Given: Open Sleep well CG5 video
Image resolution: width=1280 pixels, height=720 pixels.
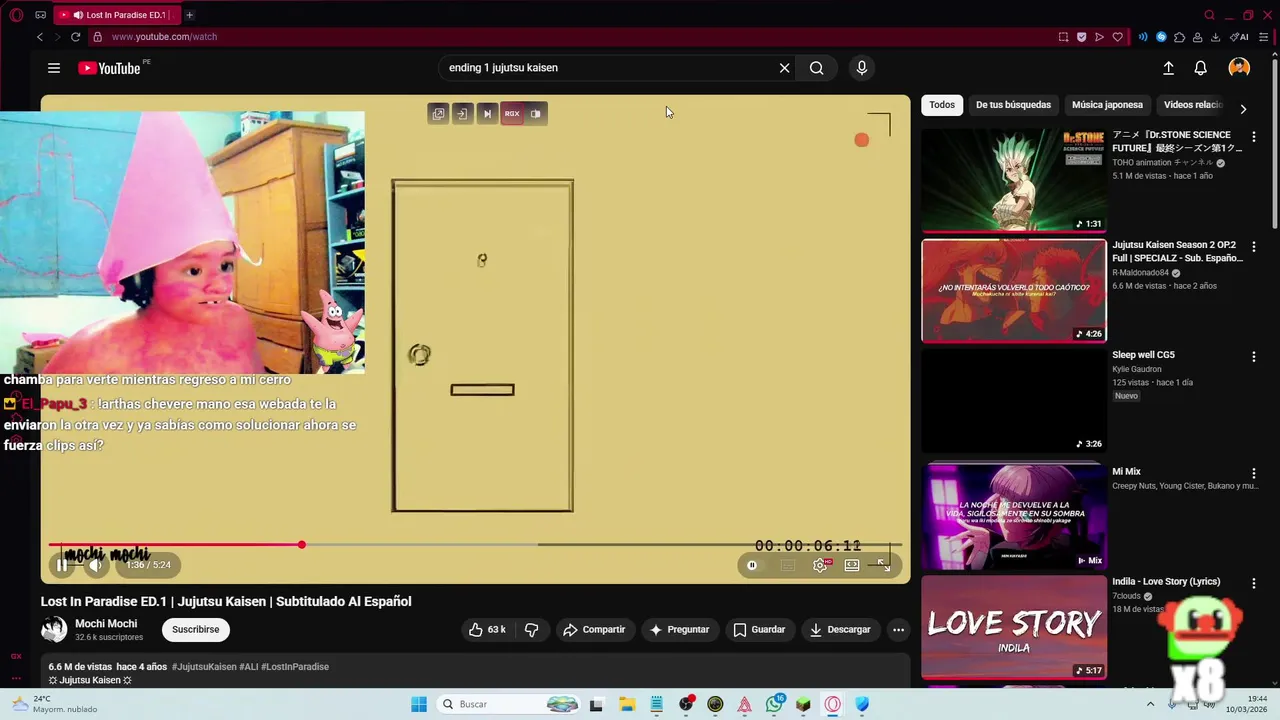Looking at the screenshot, I should click(1014, 400).
